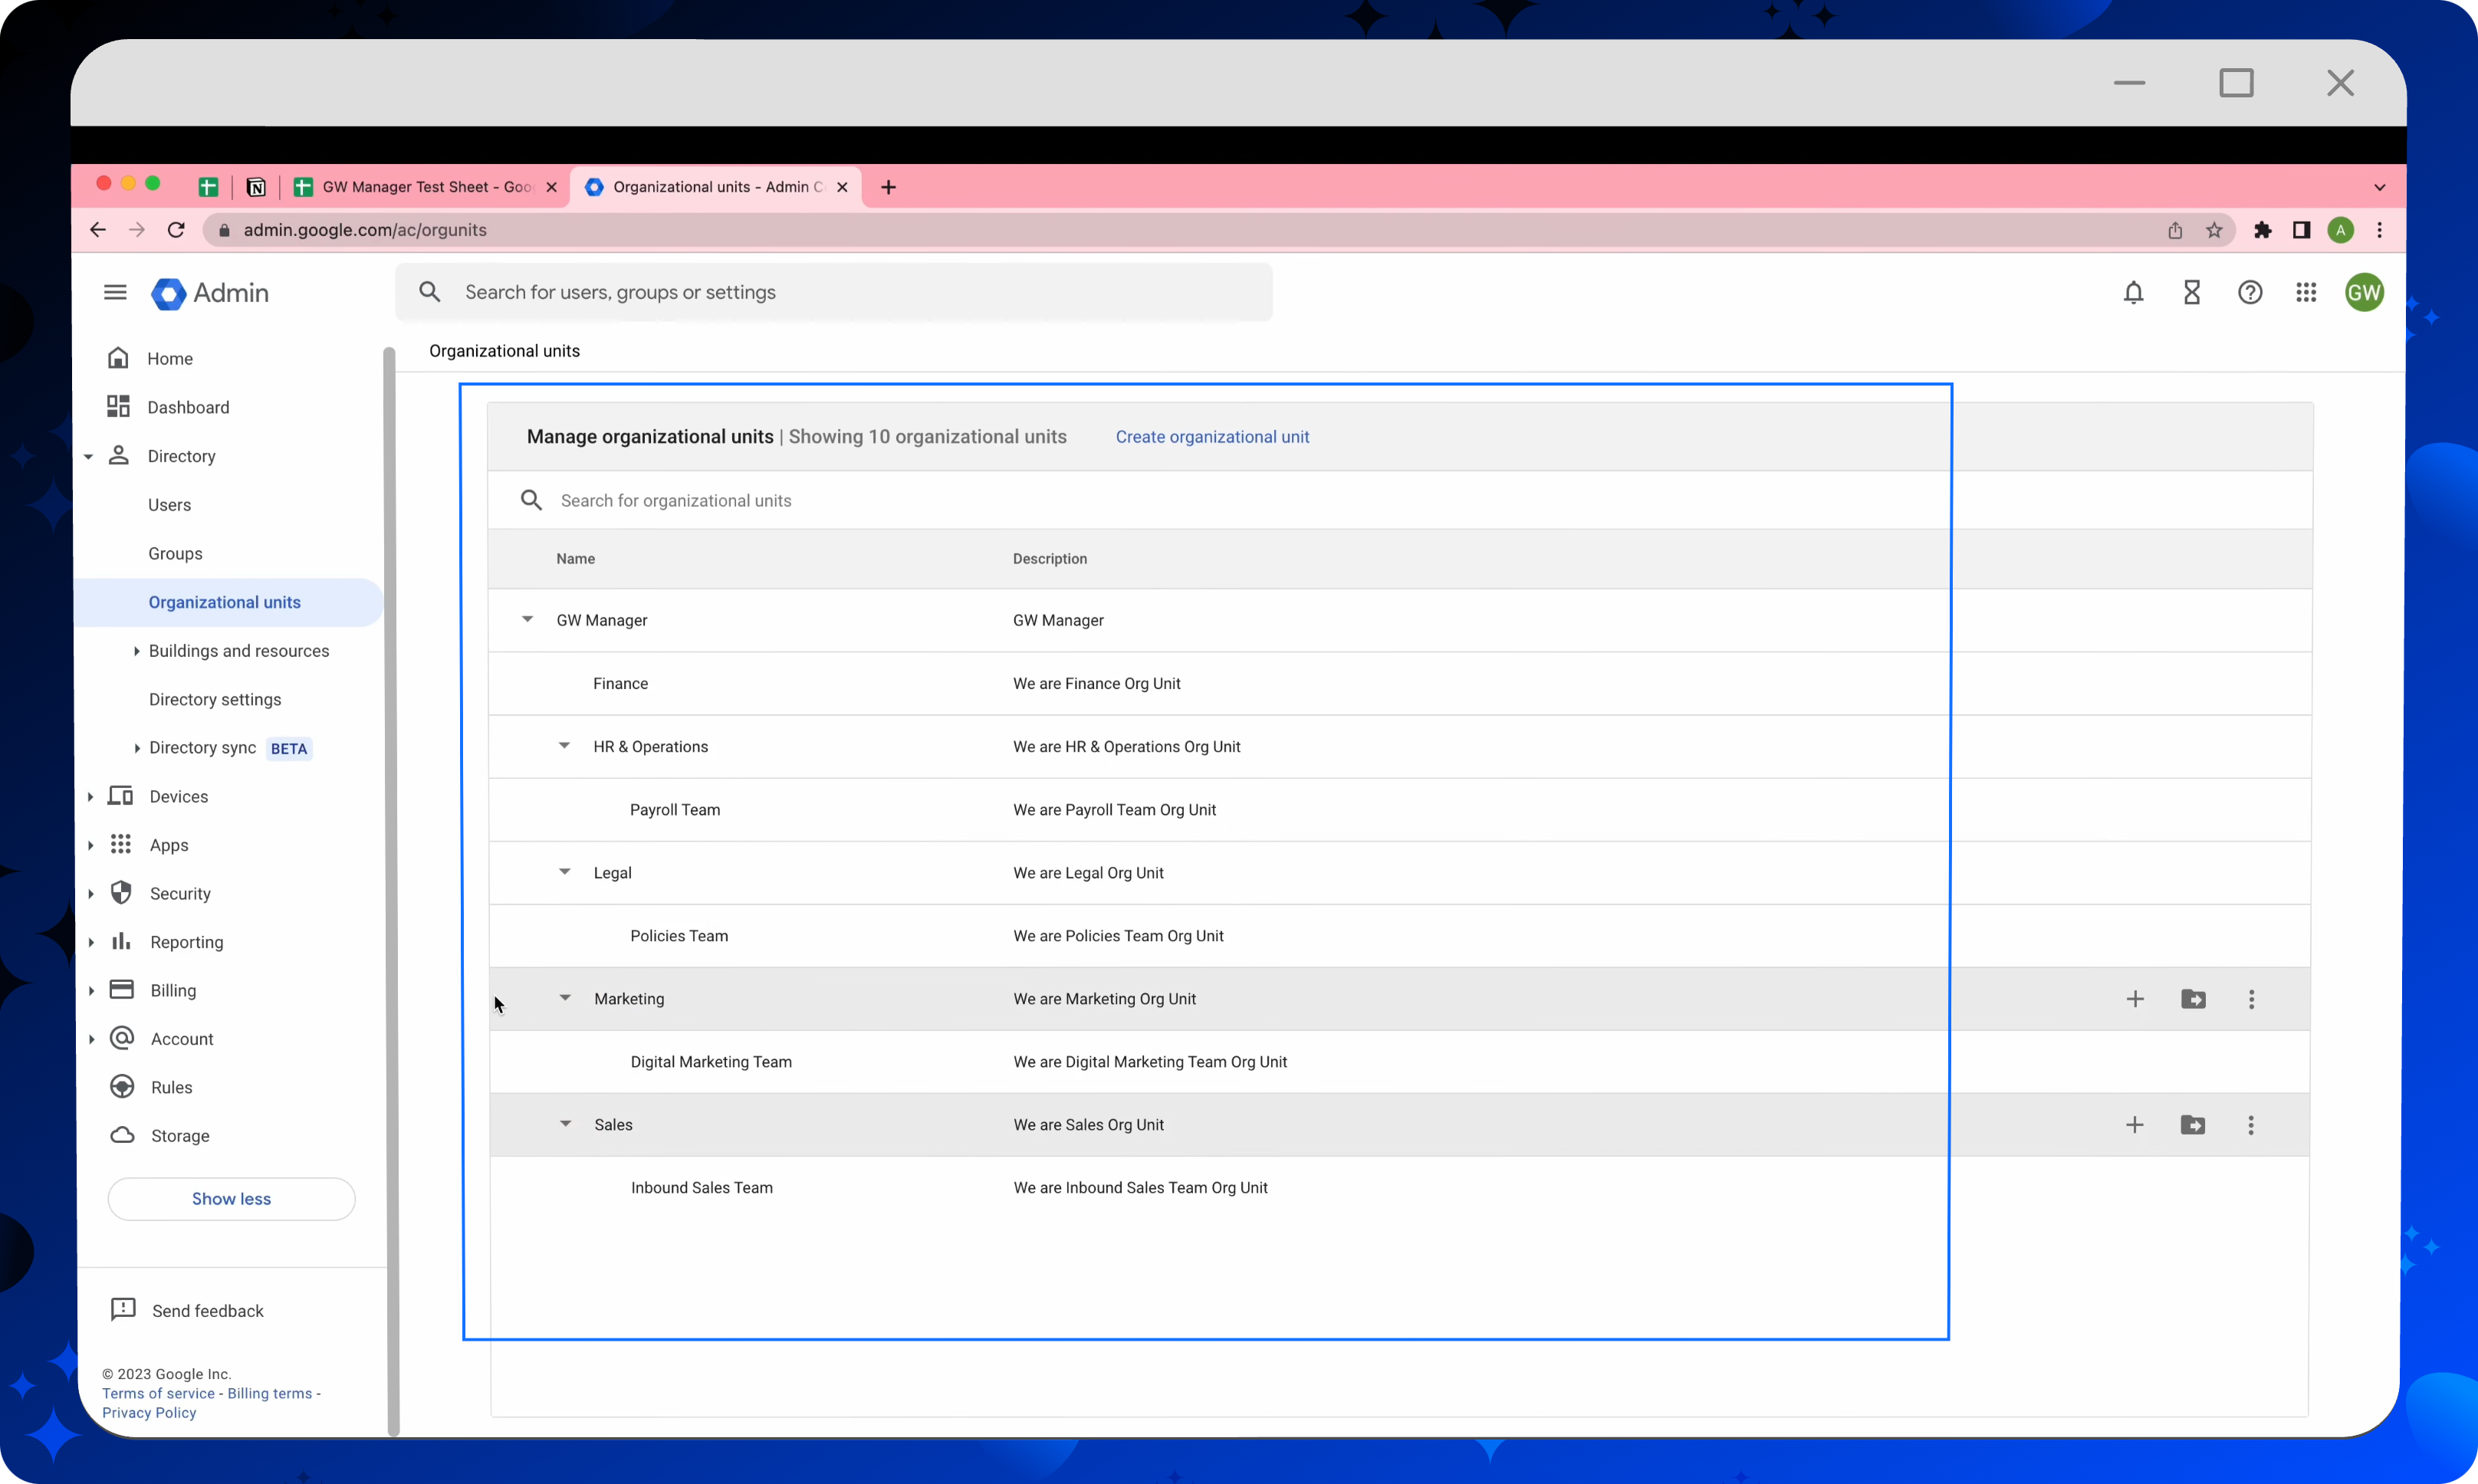Collapse the HR & Operations org unit
Image resolution: width=2478 pixels, height=1484 pixels.
564,746
